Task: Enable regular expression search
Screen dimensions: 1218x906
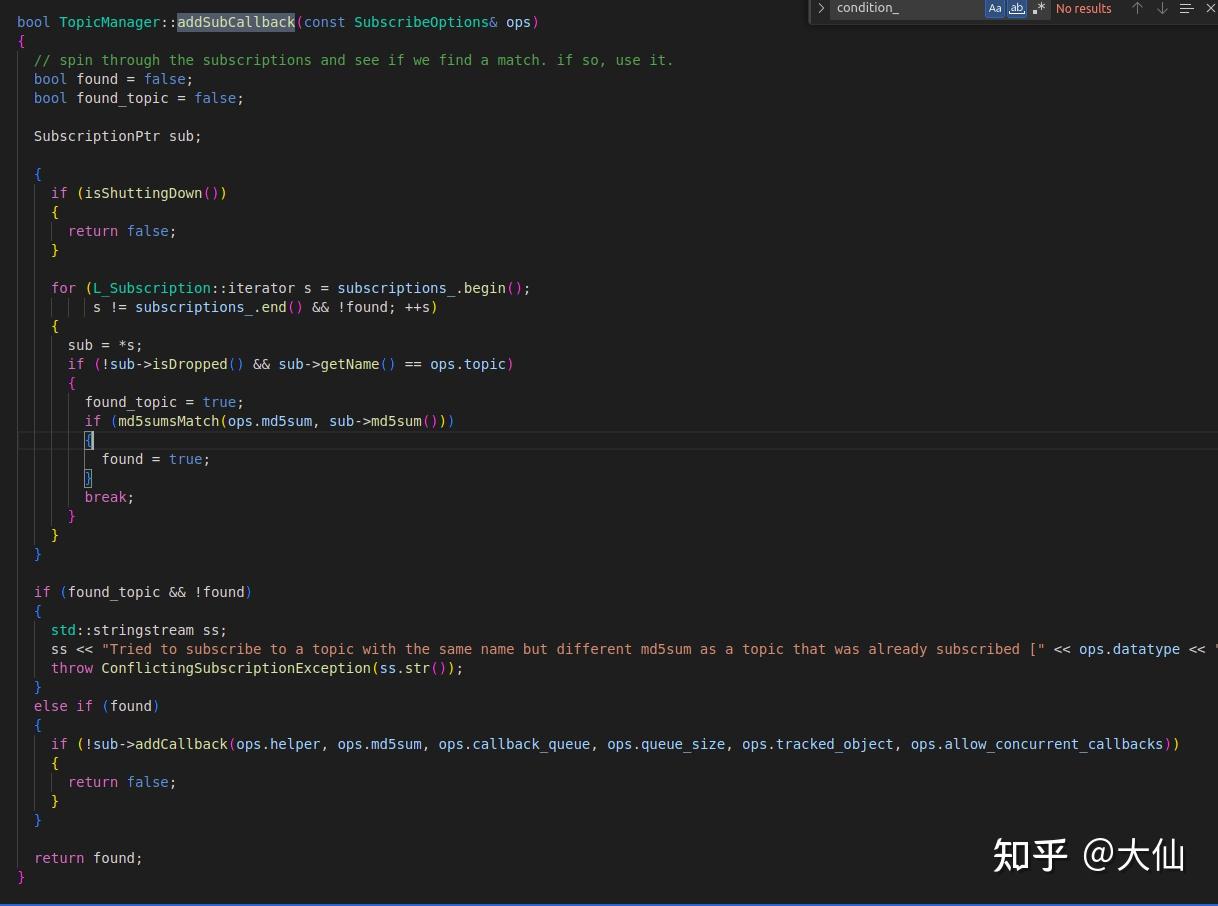Action: (x=1039, y=9)
